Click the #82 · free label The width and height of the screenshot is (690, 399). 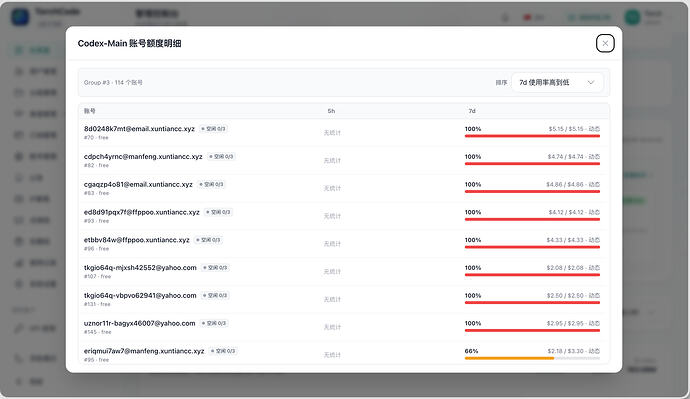pos(96,165)
